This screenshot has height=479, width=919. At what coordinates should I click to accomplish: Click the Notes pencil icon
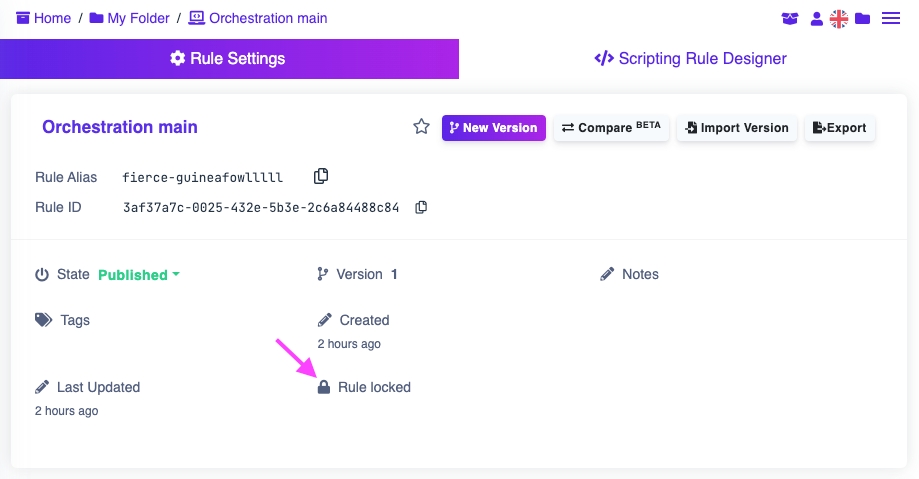pyautogui.click(x=607, y=274)
